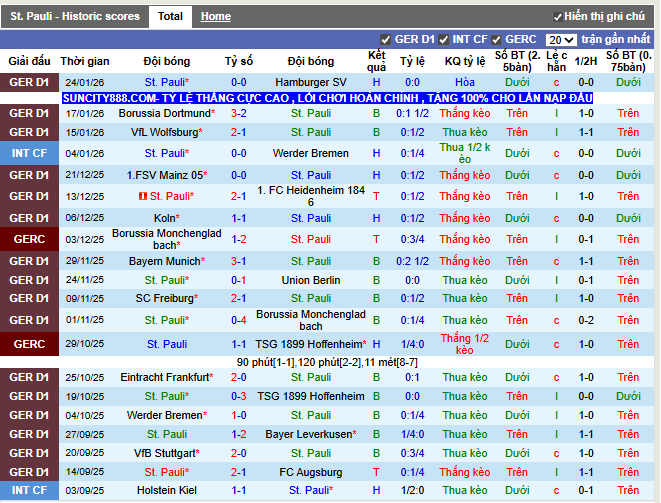
Task: Click the Union Berlin team name
Action: [x=311, y=280]
